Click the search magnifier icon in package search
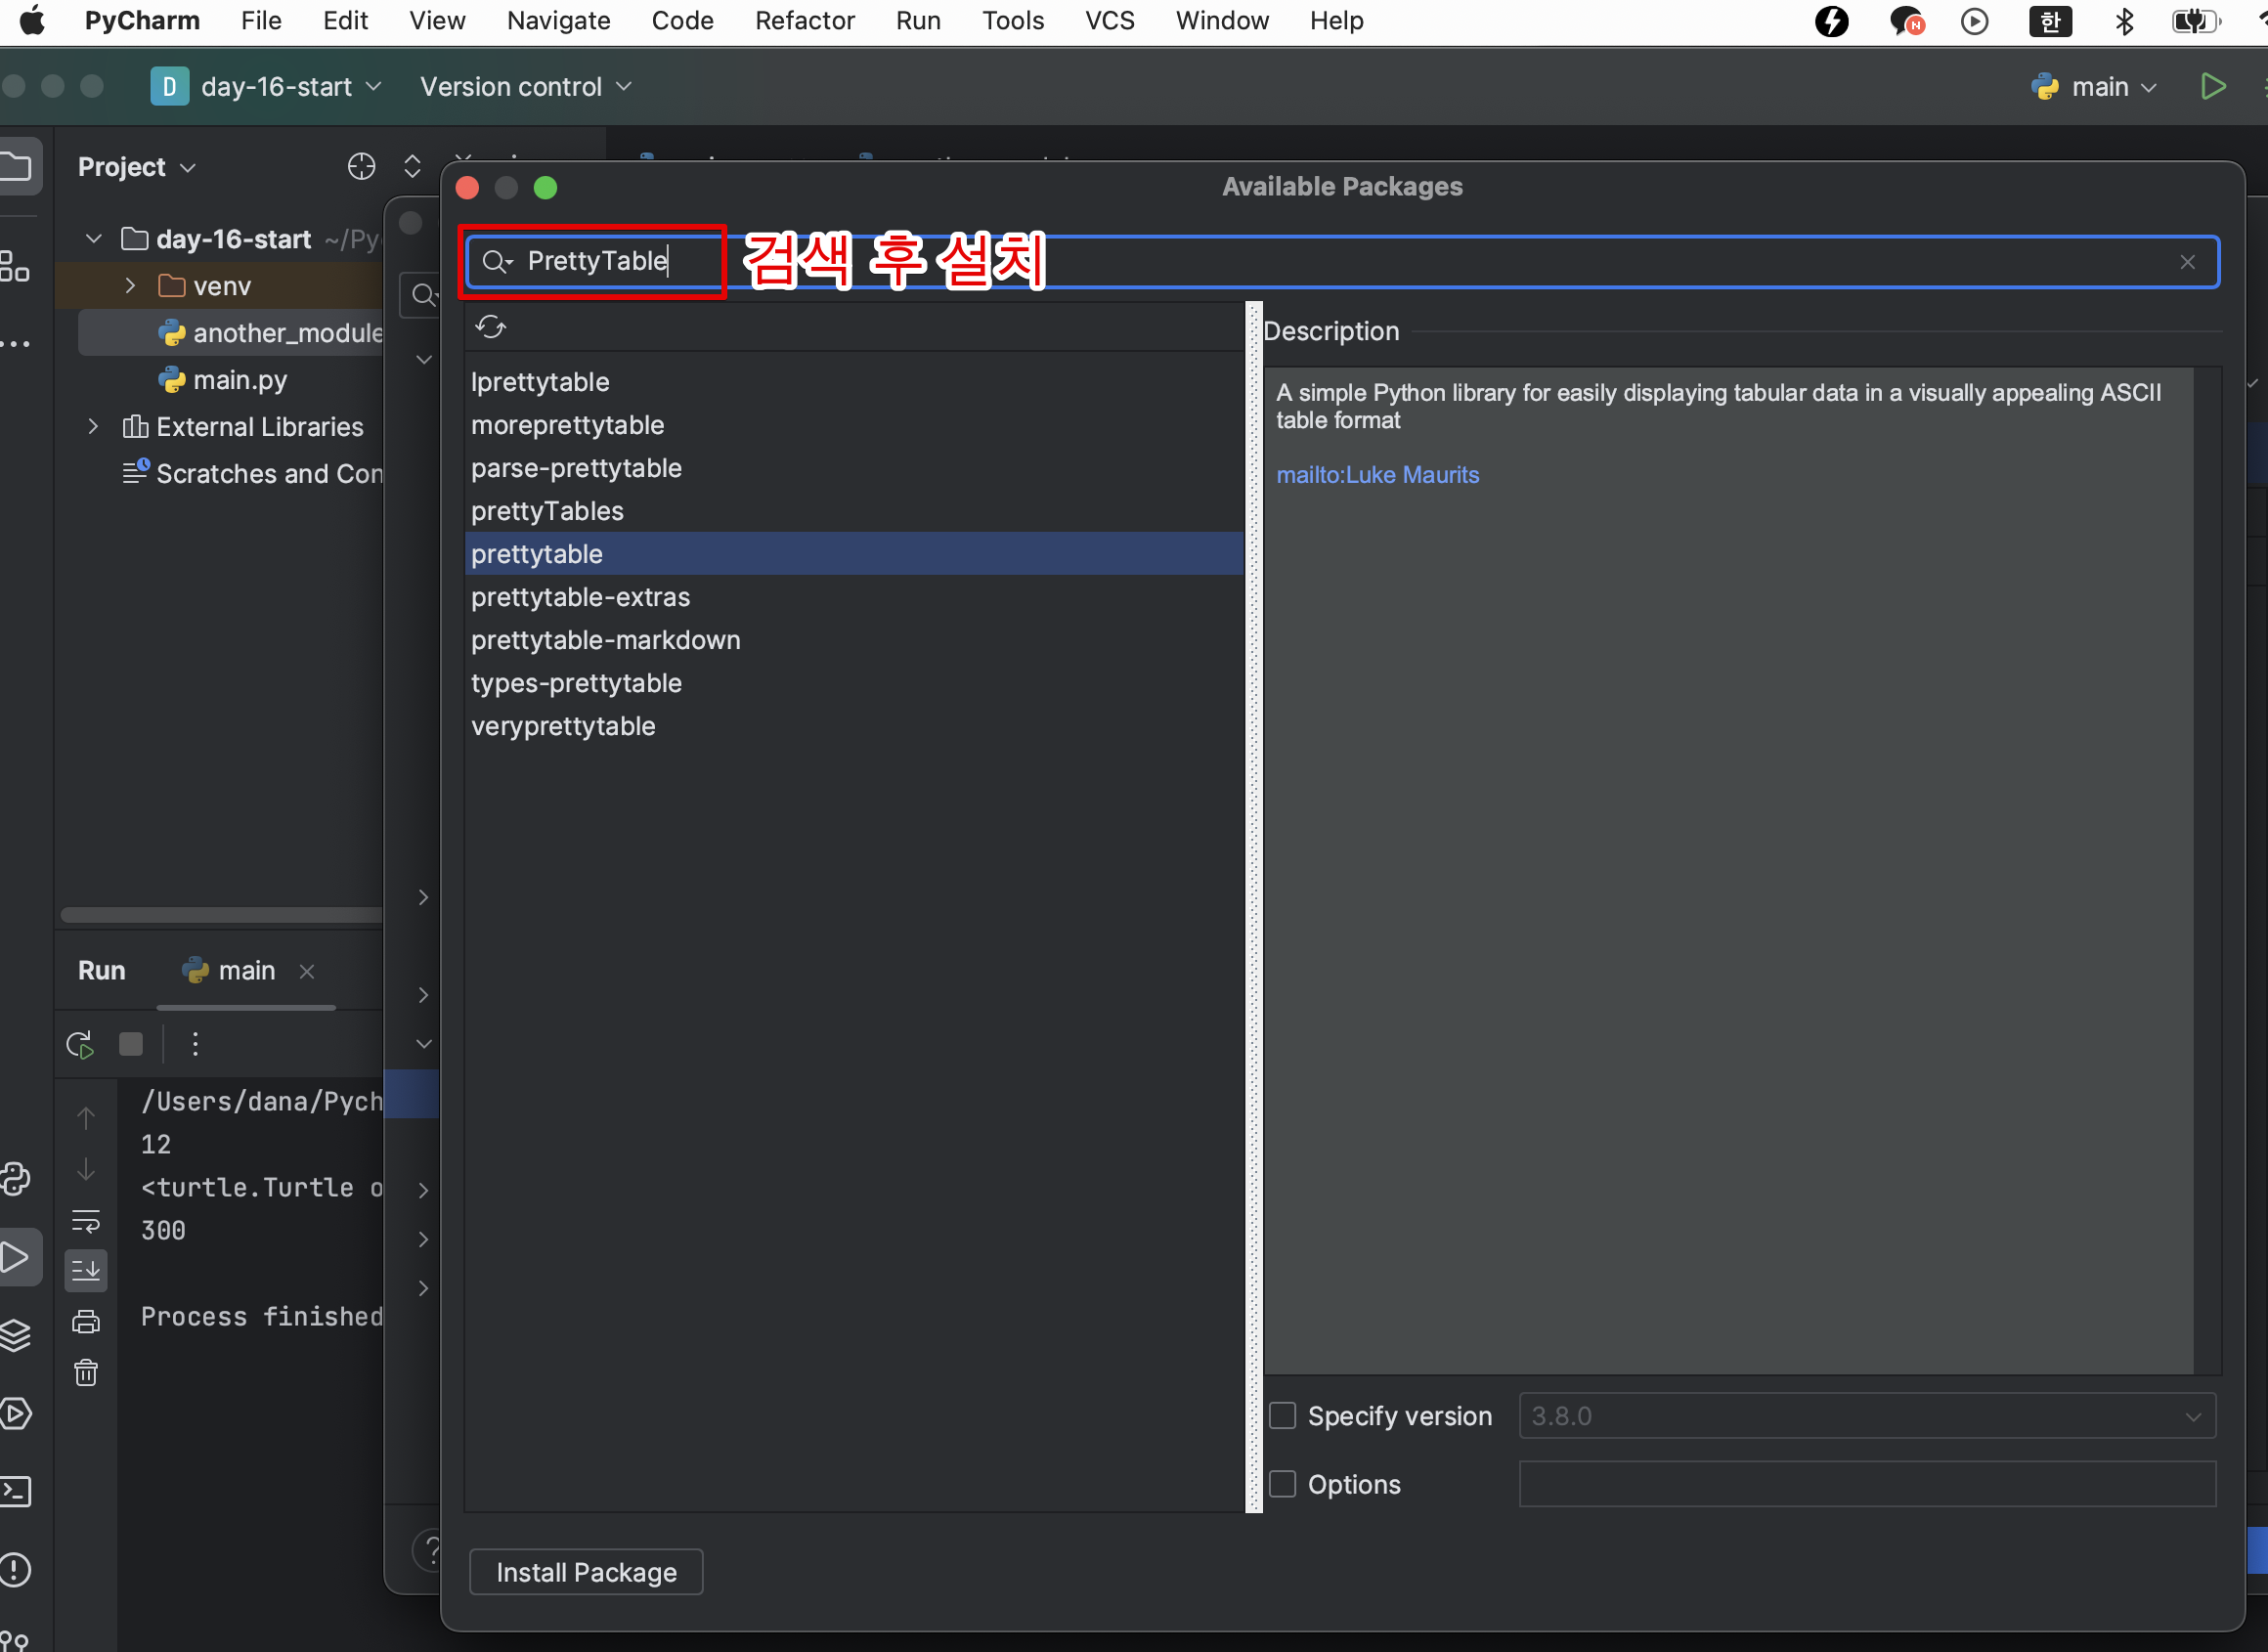Screen dimensions: 2268x1652 click(496, 262)
